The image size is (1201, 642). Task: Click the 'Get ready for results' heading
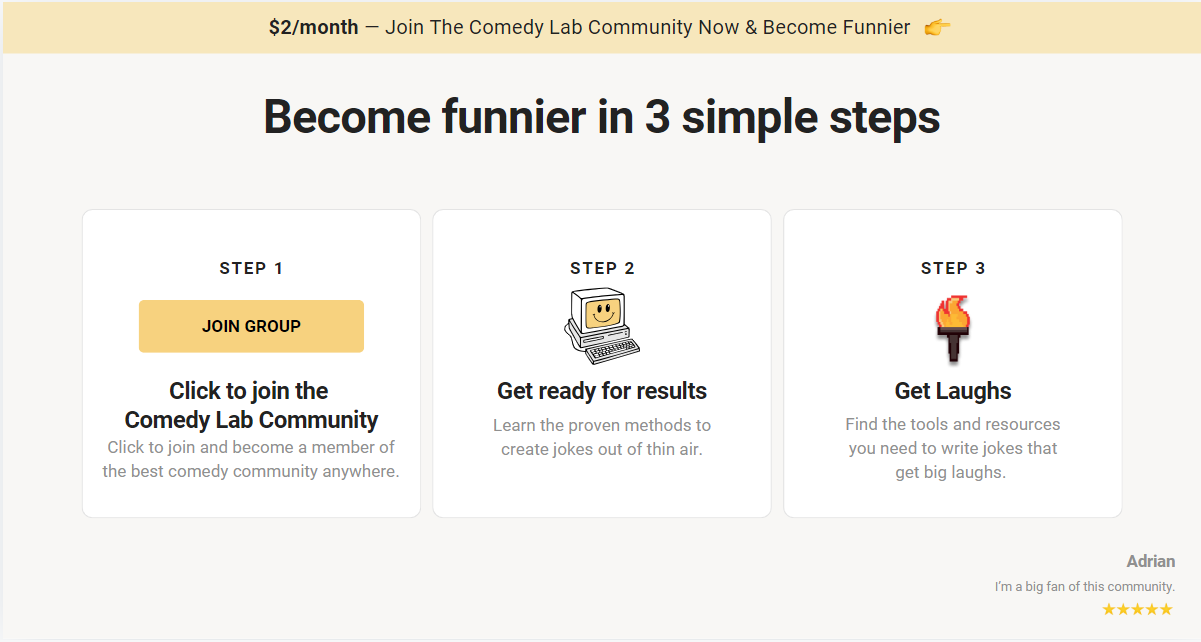[x=602, y=390]
